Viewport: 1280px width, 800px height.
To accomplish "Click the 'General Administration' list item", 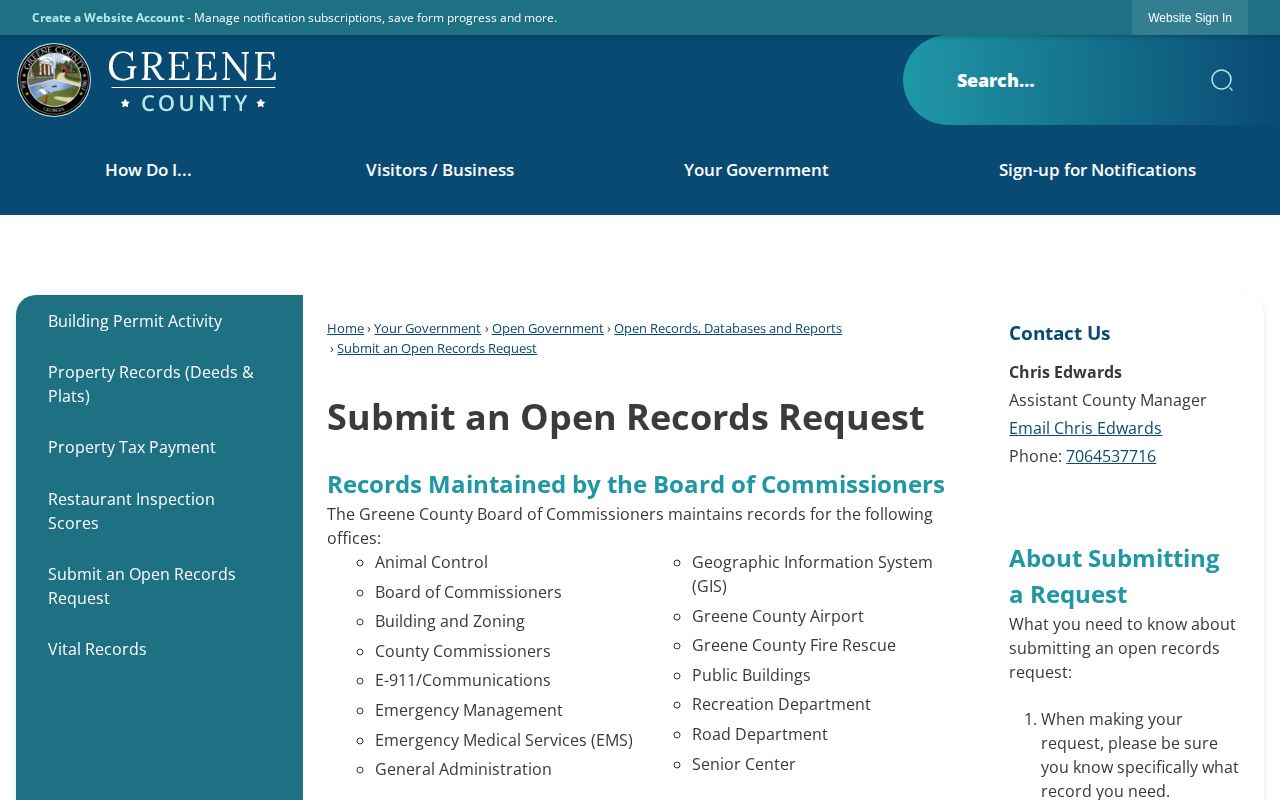I will pos(463,769).
